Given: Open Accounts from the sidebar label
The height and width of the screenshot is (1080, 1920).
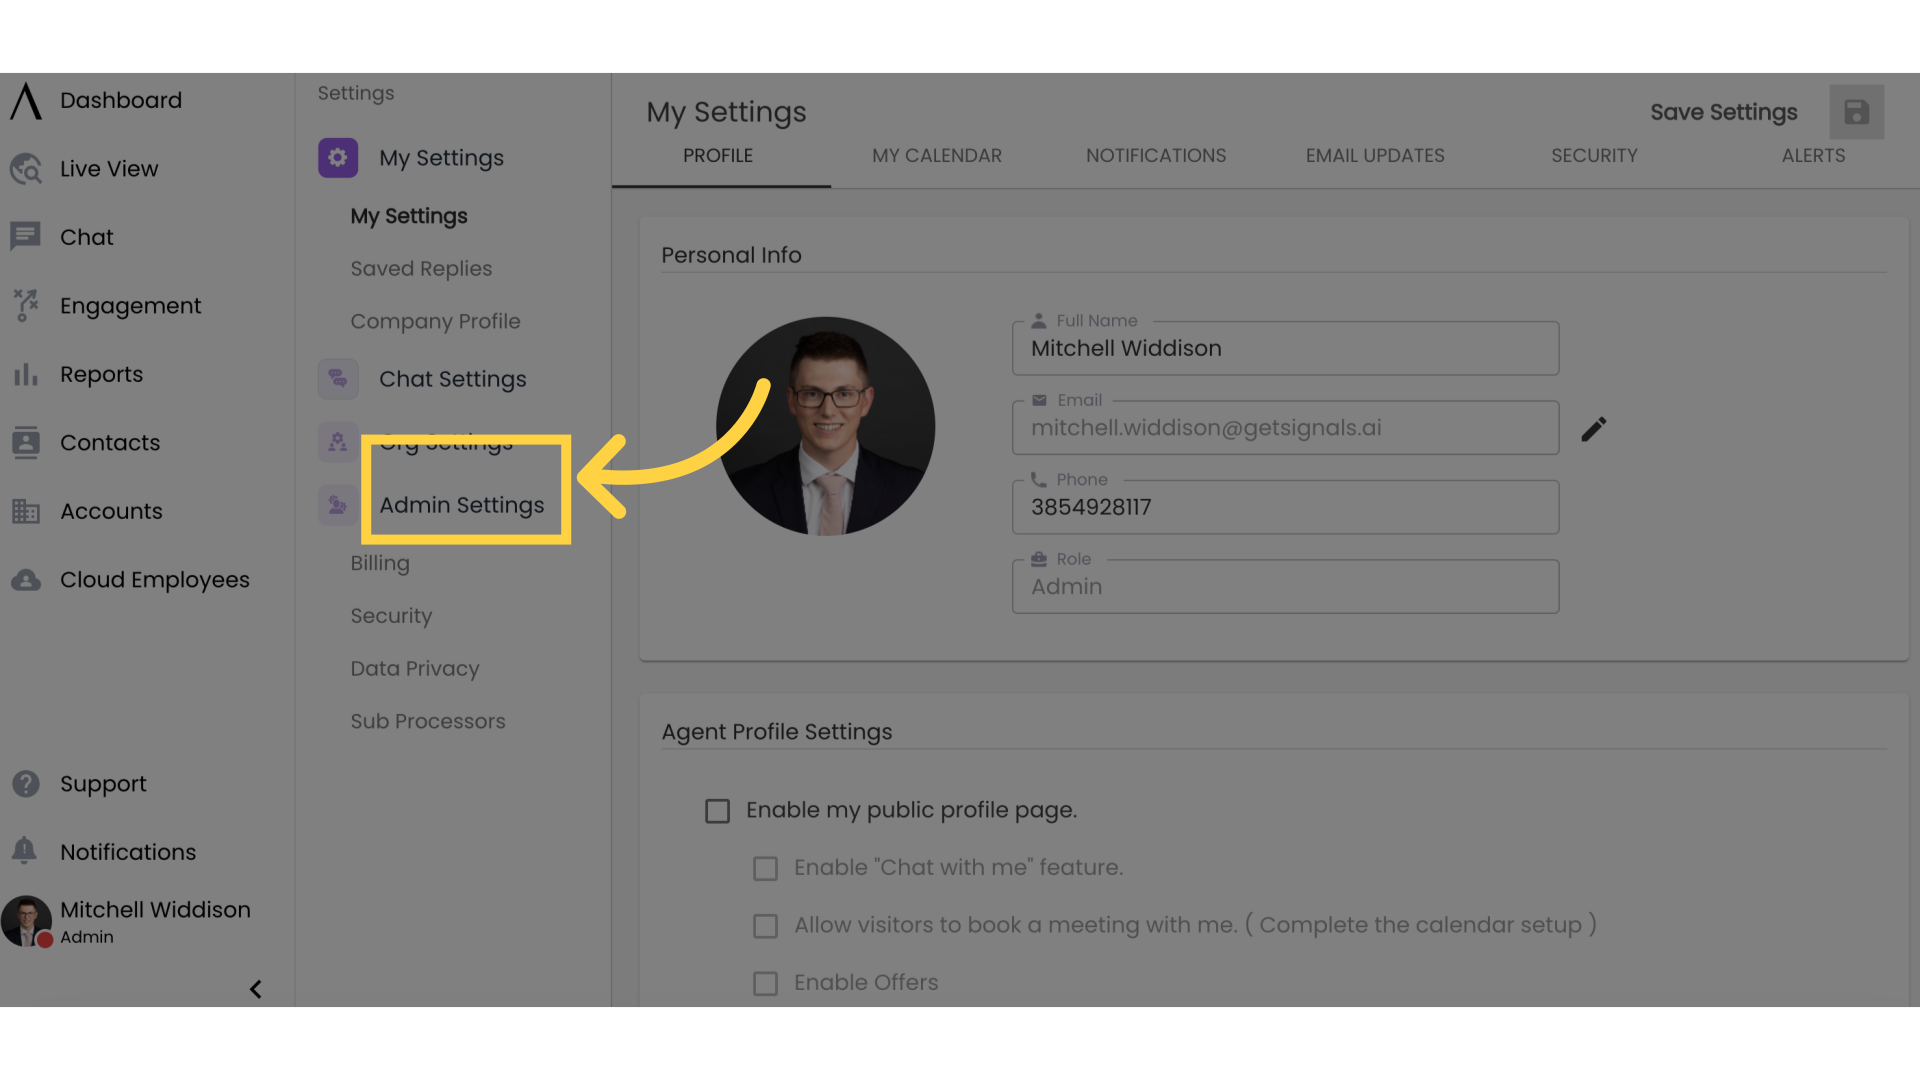Looking at the screenshot, I should click(x=111, y=511).
